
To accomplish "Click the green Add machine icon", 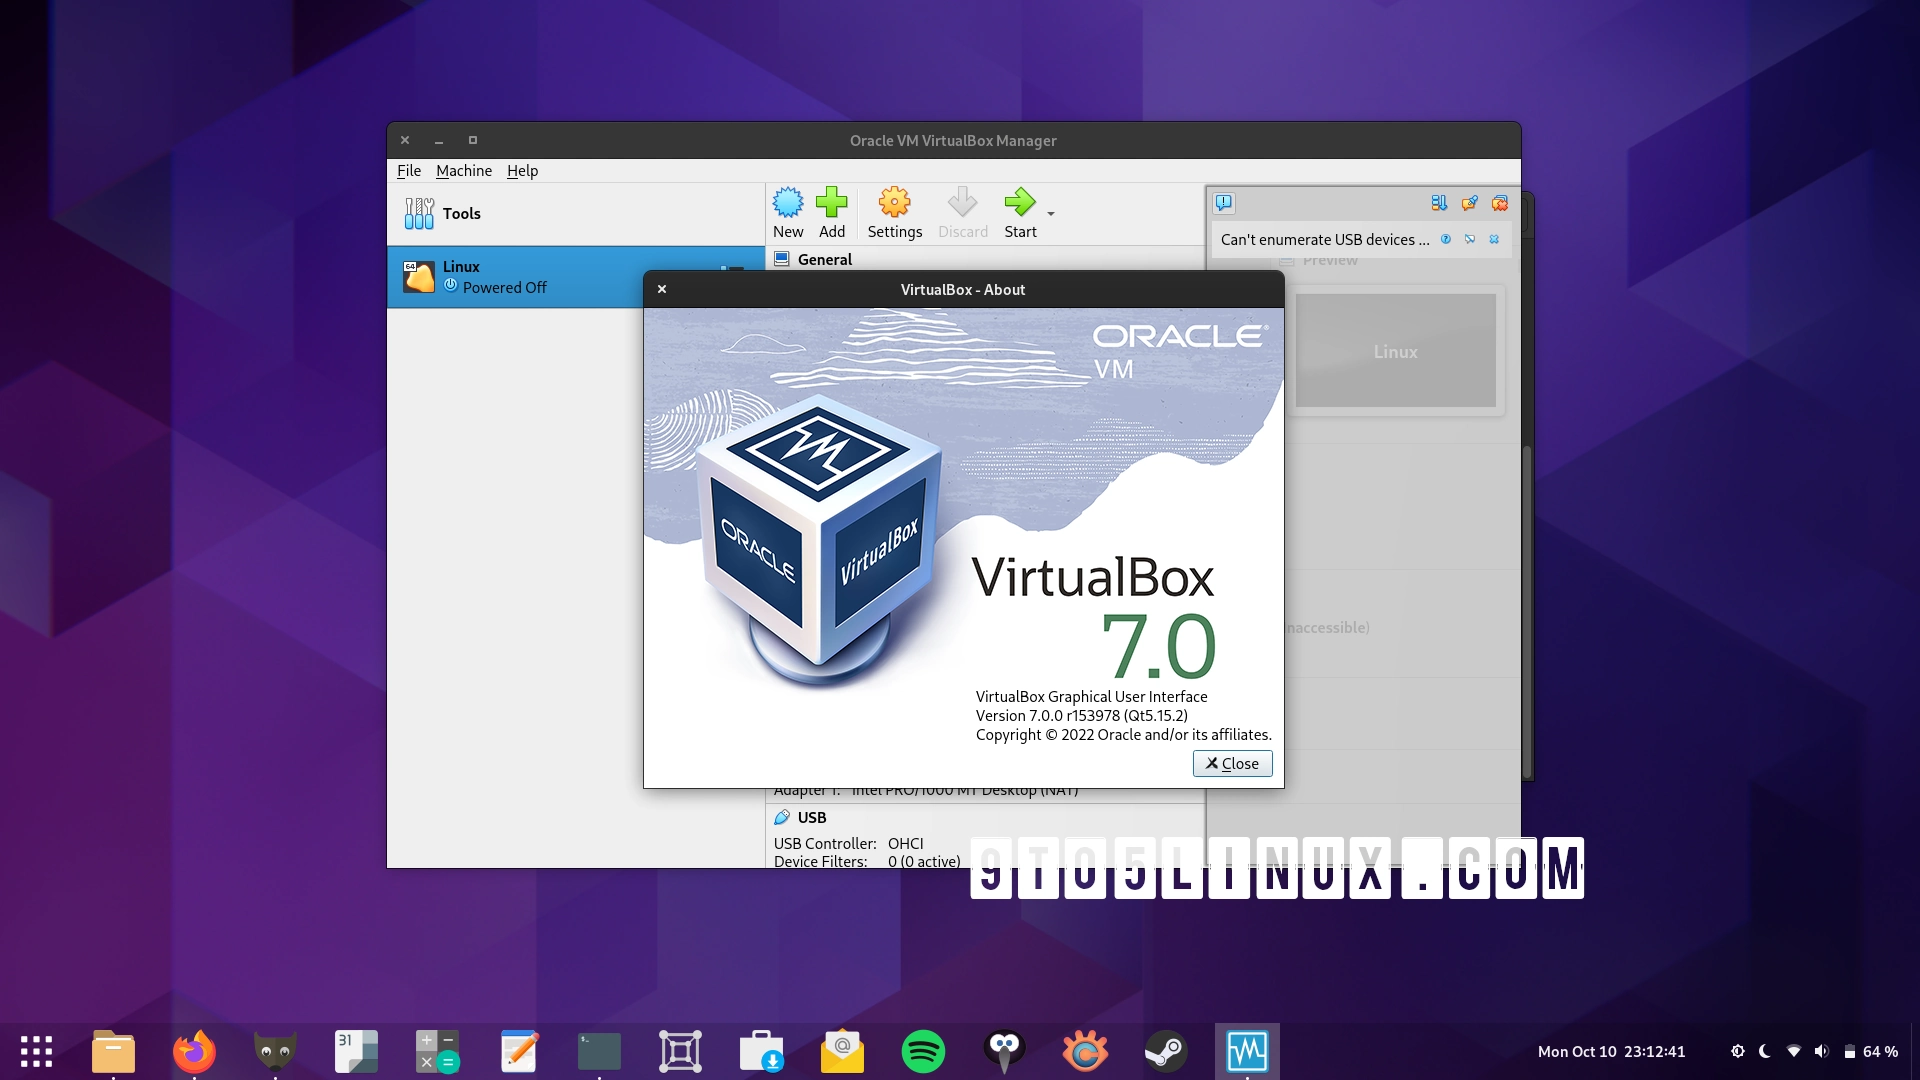I will tap(831, 203).
